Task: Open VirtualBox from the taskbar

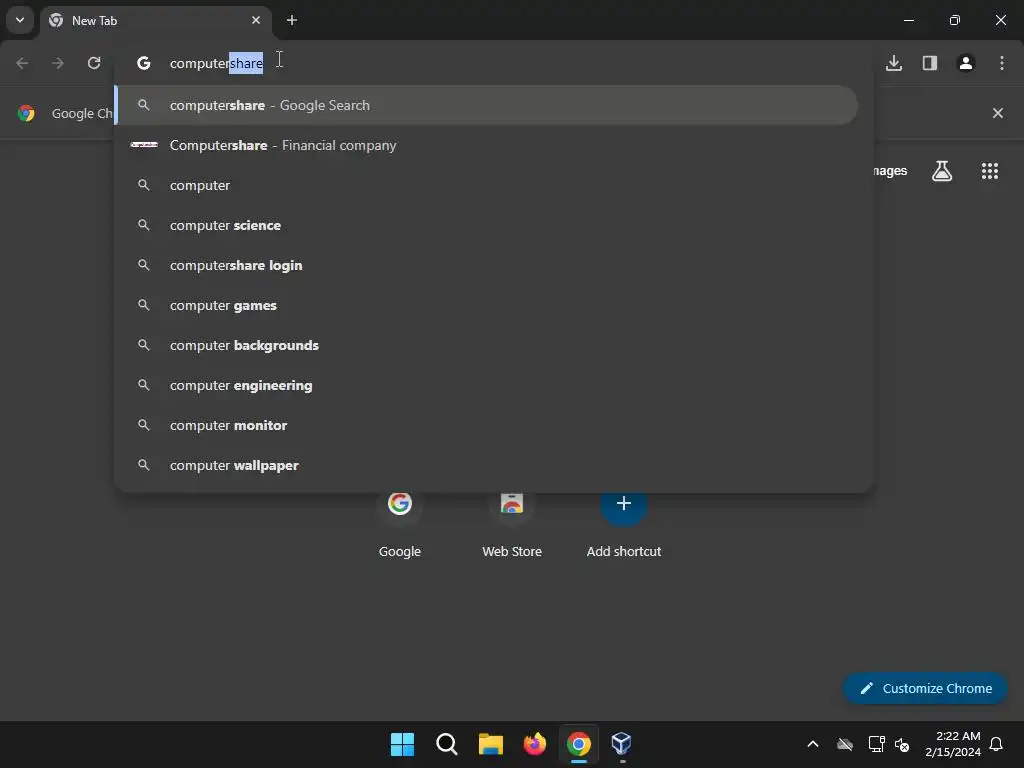Action: tap(621, 744)
